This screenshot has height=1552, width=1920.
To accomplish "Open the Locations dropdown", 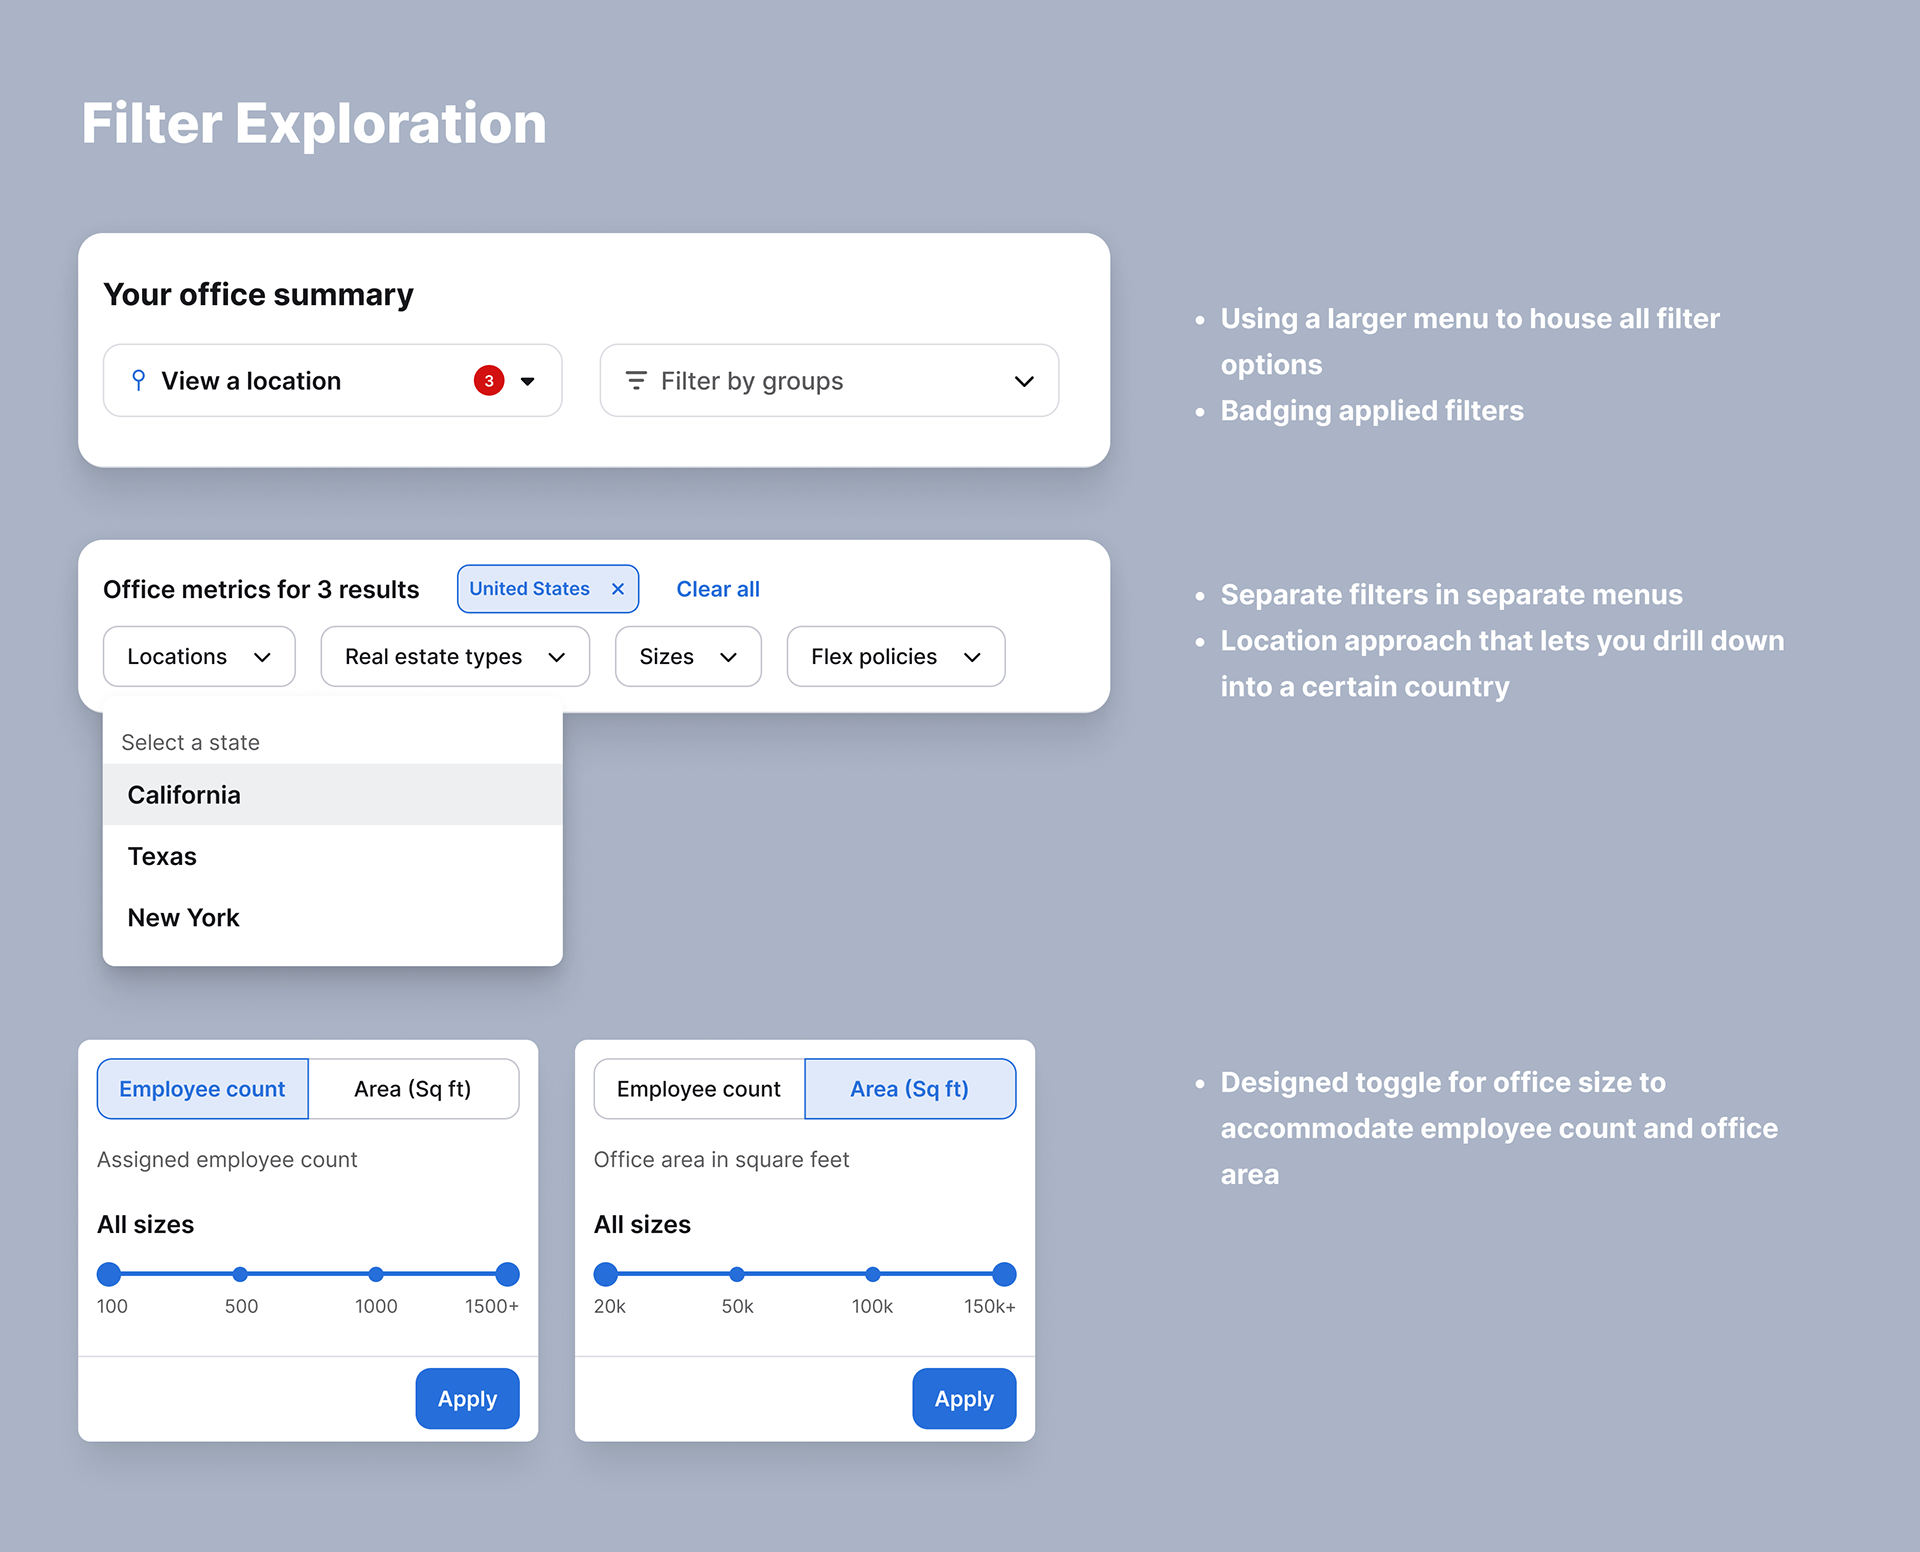I will pos(199,657).
